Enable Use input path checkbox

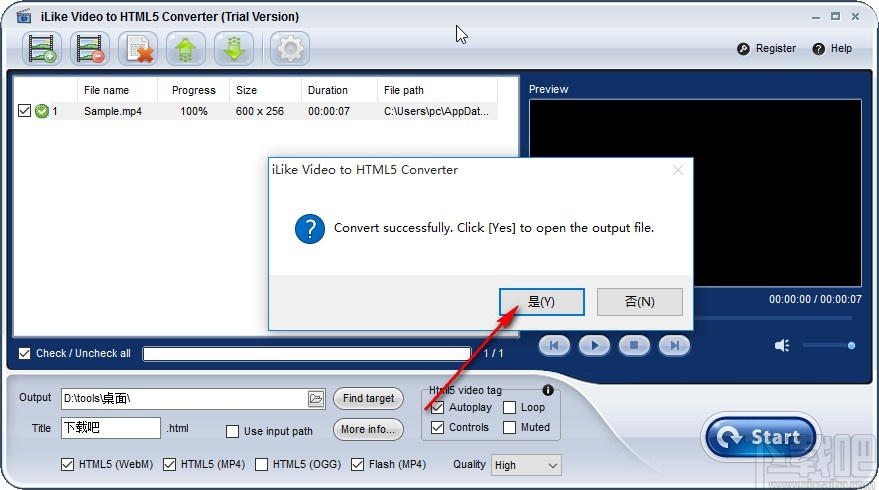pyautogui.click(x=232, y=431)
